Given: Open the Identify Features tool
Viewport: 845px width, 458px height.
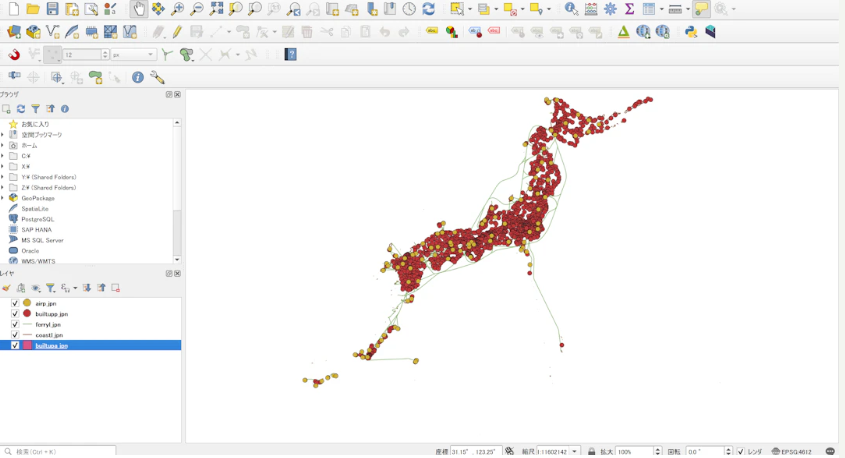Looking at the screenshot, I should [571, 9].
